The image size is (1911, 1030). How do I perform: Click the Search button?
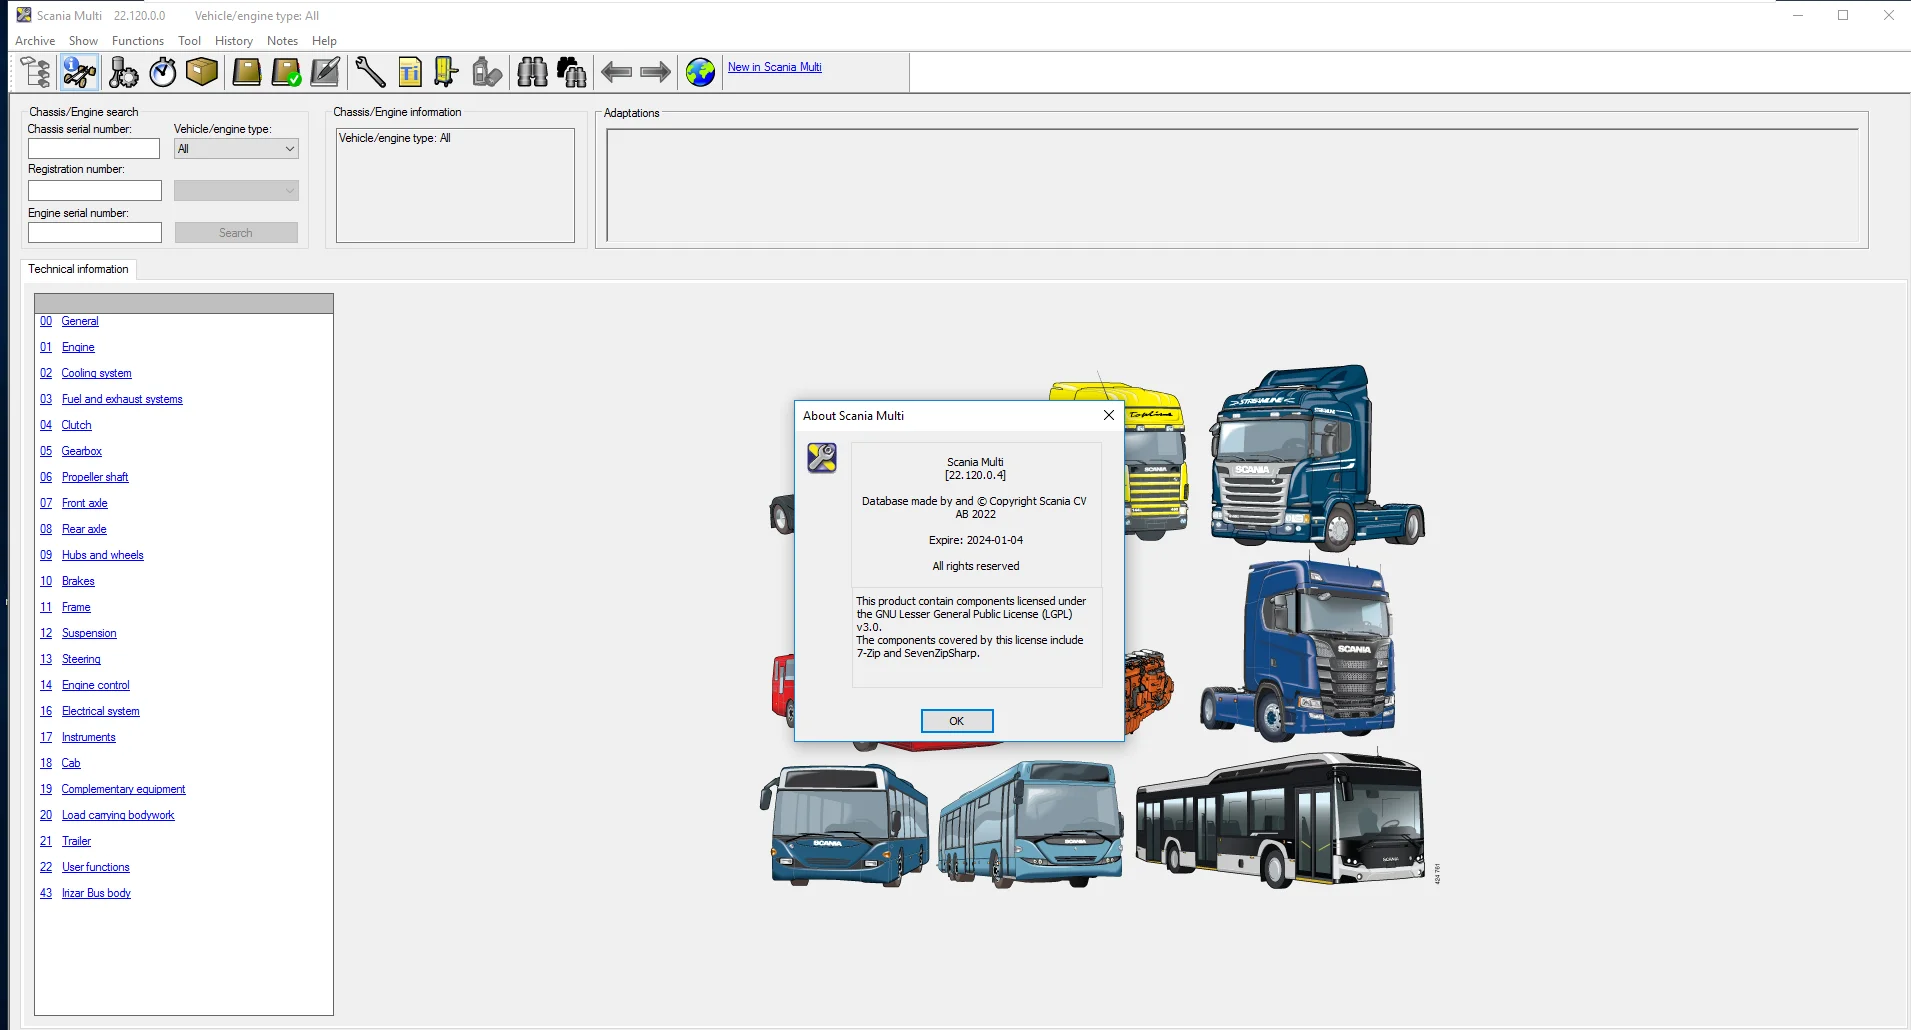(236, 232)
